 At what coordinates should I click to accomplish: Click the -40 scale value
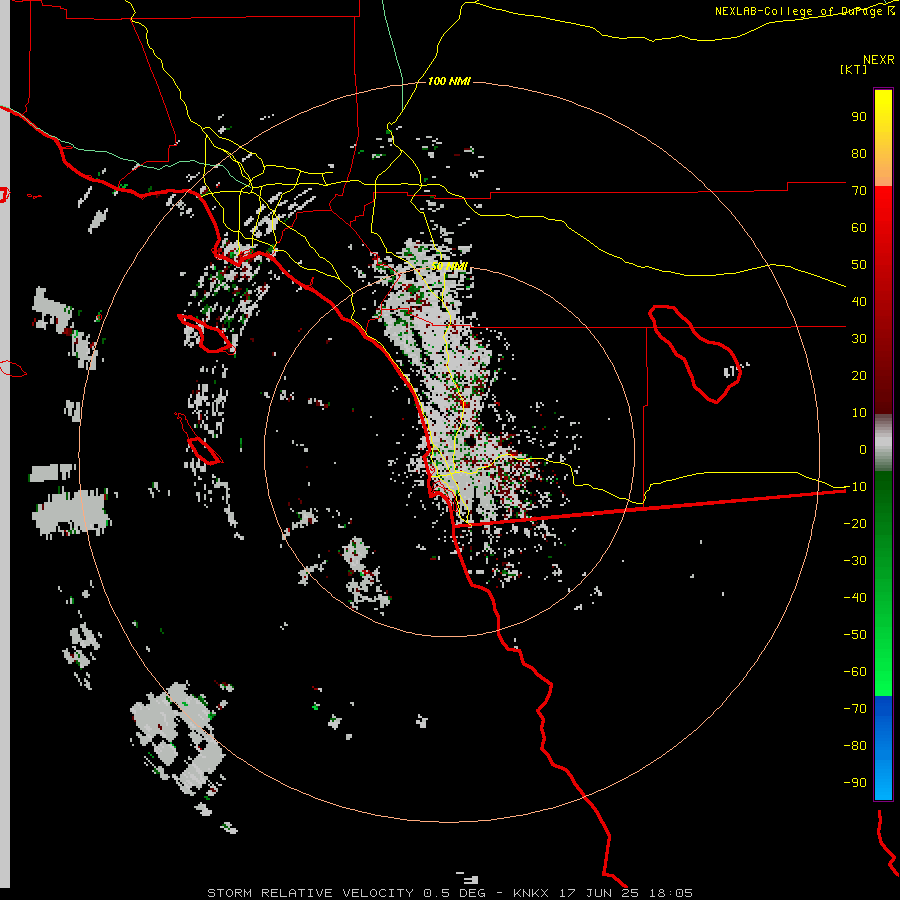[855, 598]
